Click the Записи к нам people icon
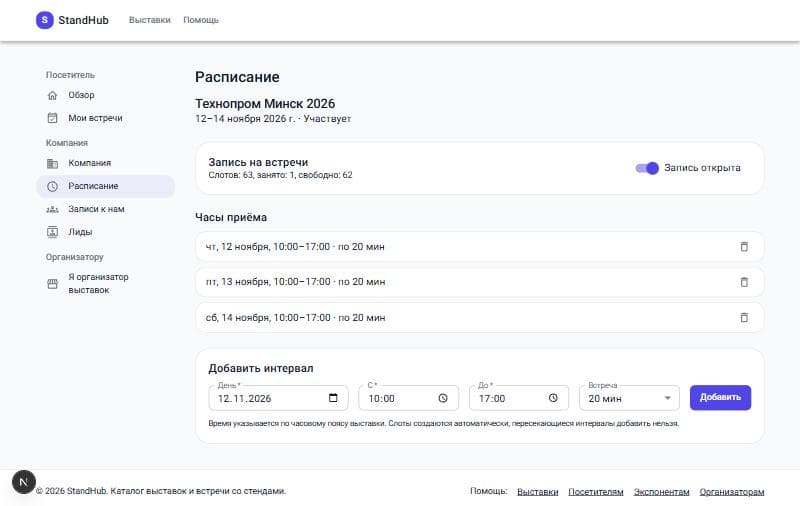The width and height of the screenshot is (800, 506). [x=53, y=209]
